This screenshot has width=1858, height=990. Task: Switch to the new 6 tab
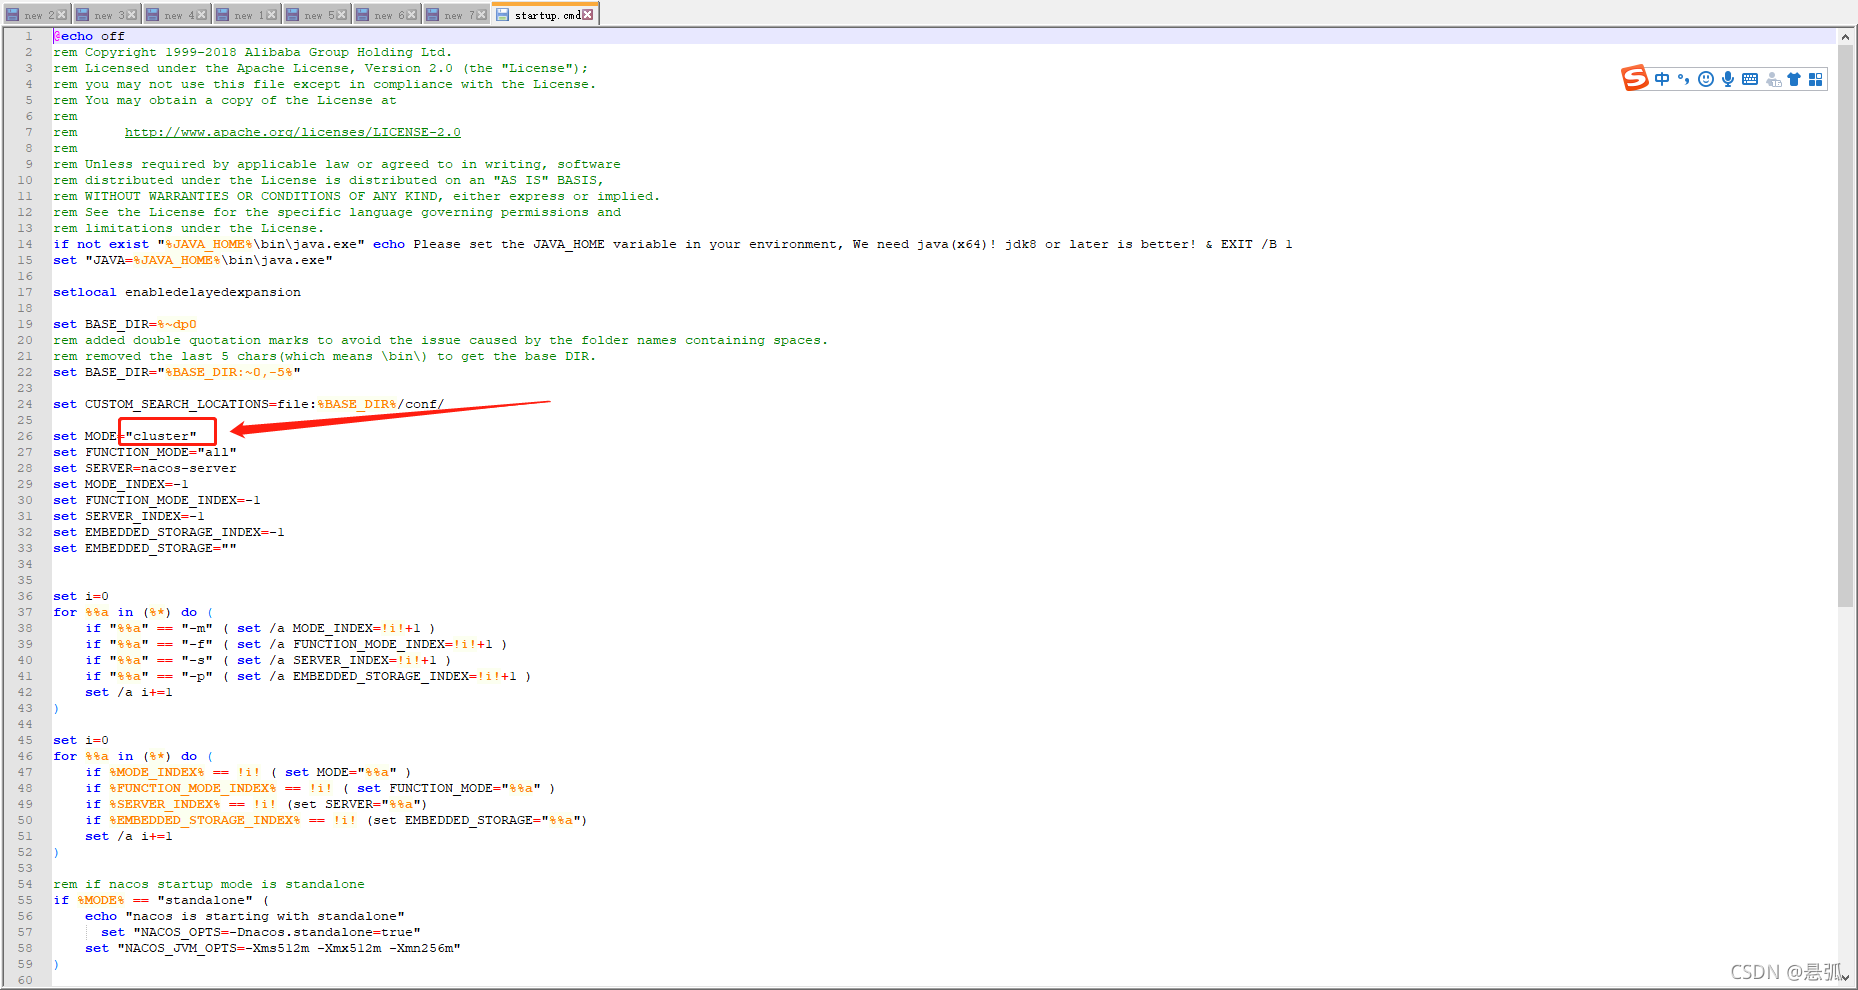pos(386,15)
